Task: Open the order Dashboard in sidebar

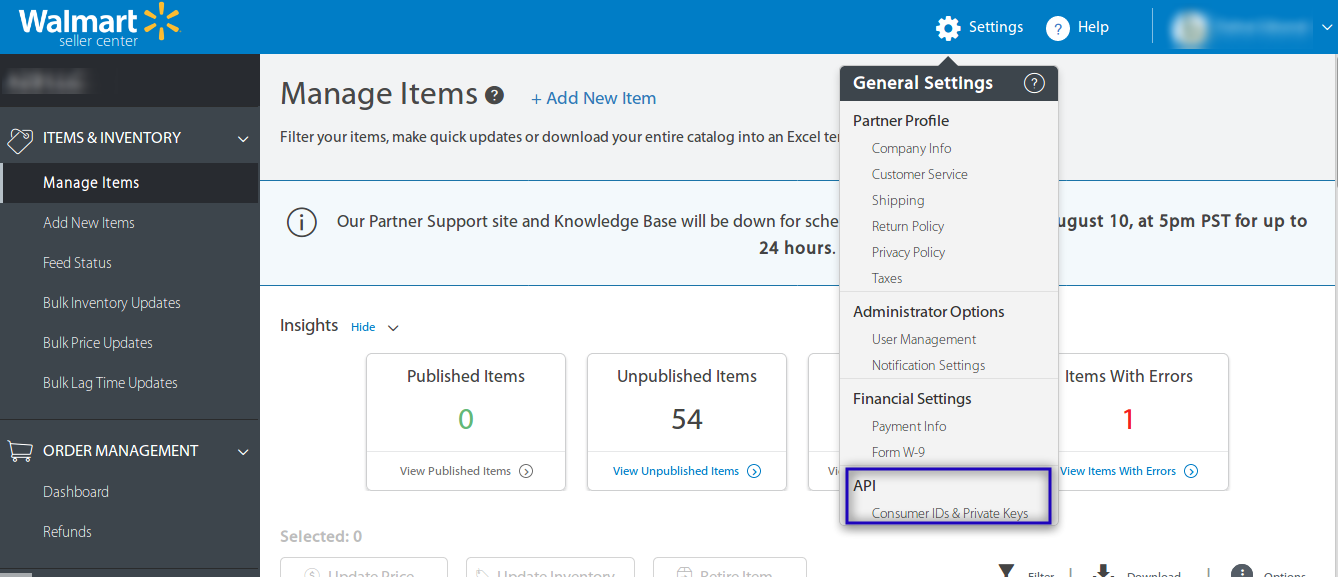Action: (x=75, y=492)
